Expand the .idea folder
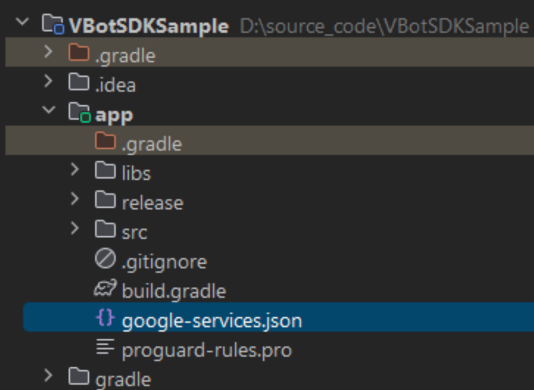Screen dimensions: 534x390 [x=48, y=81]
